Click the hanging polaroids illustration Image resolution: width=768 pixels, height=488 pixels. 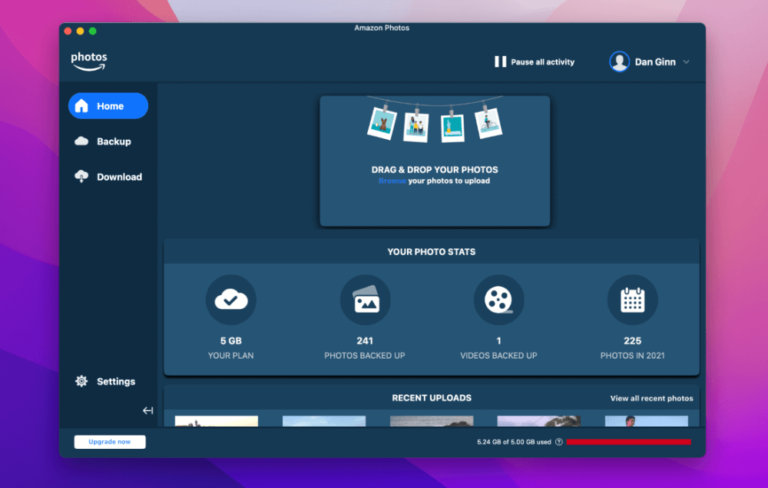[435, 119]
